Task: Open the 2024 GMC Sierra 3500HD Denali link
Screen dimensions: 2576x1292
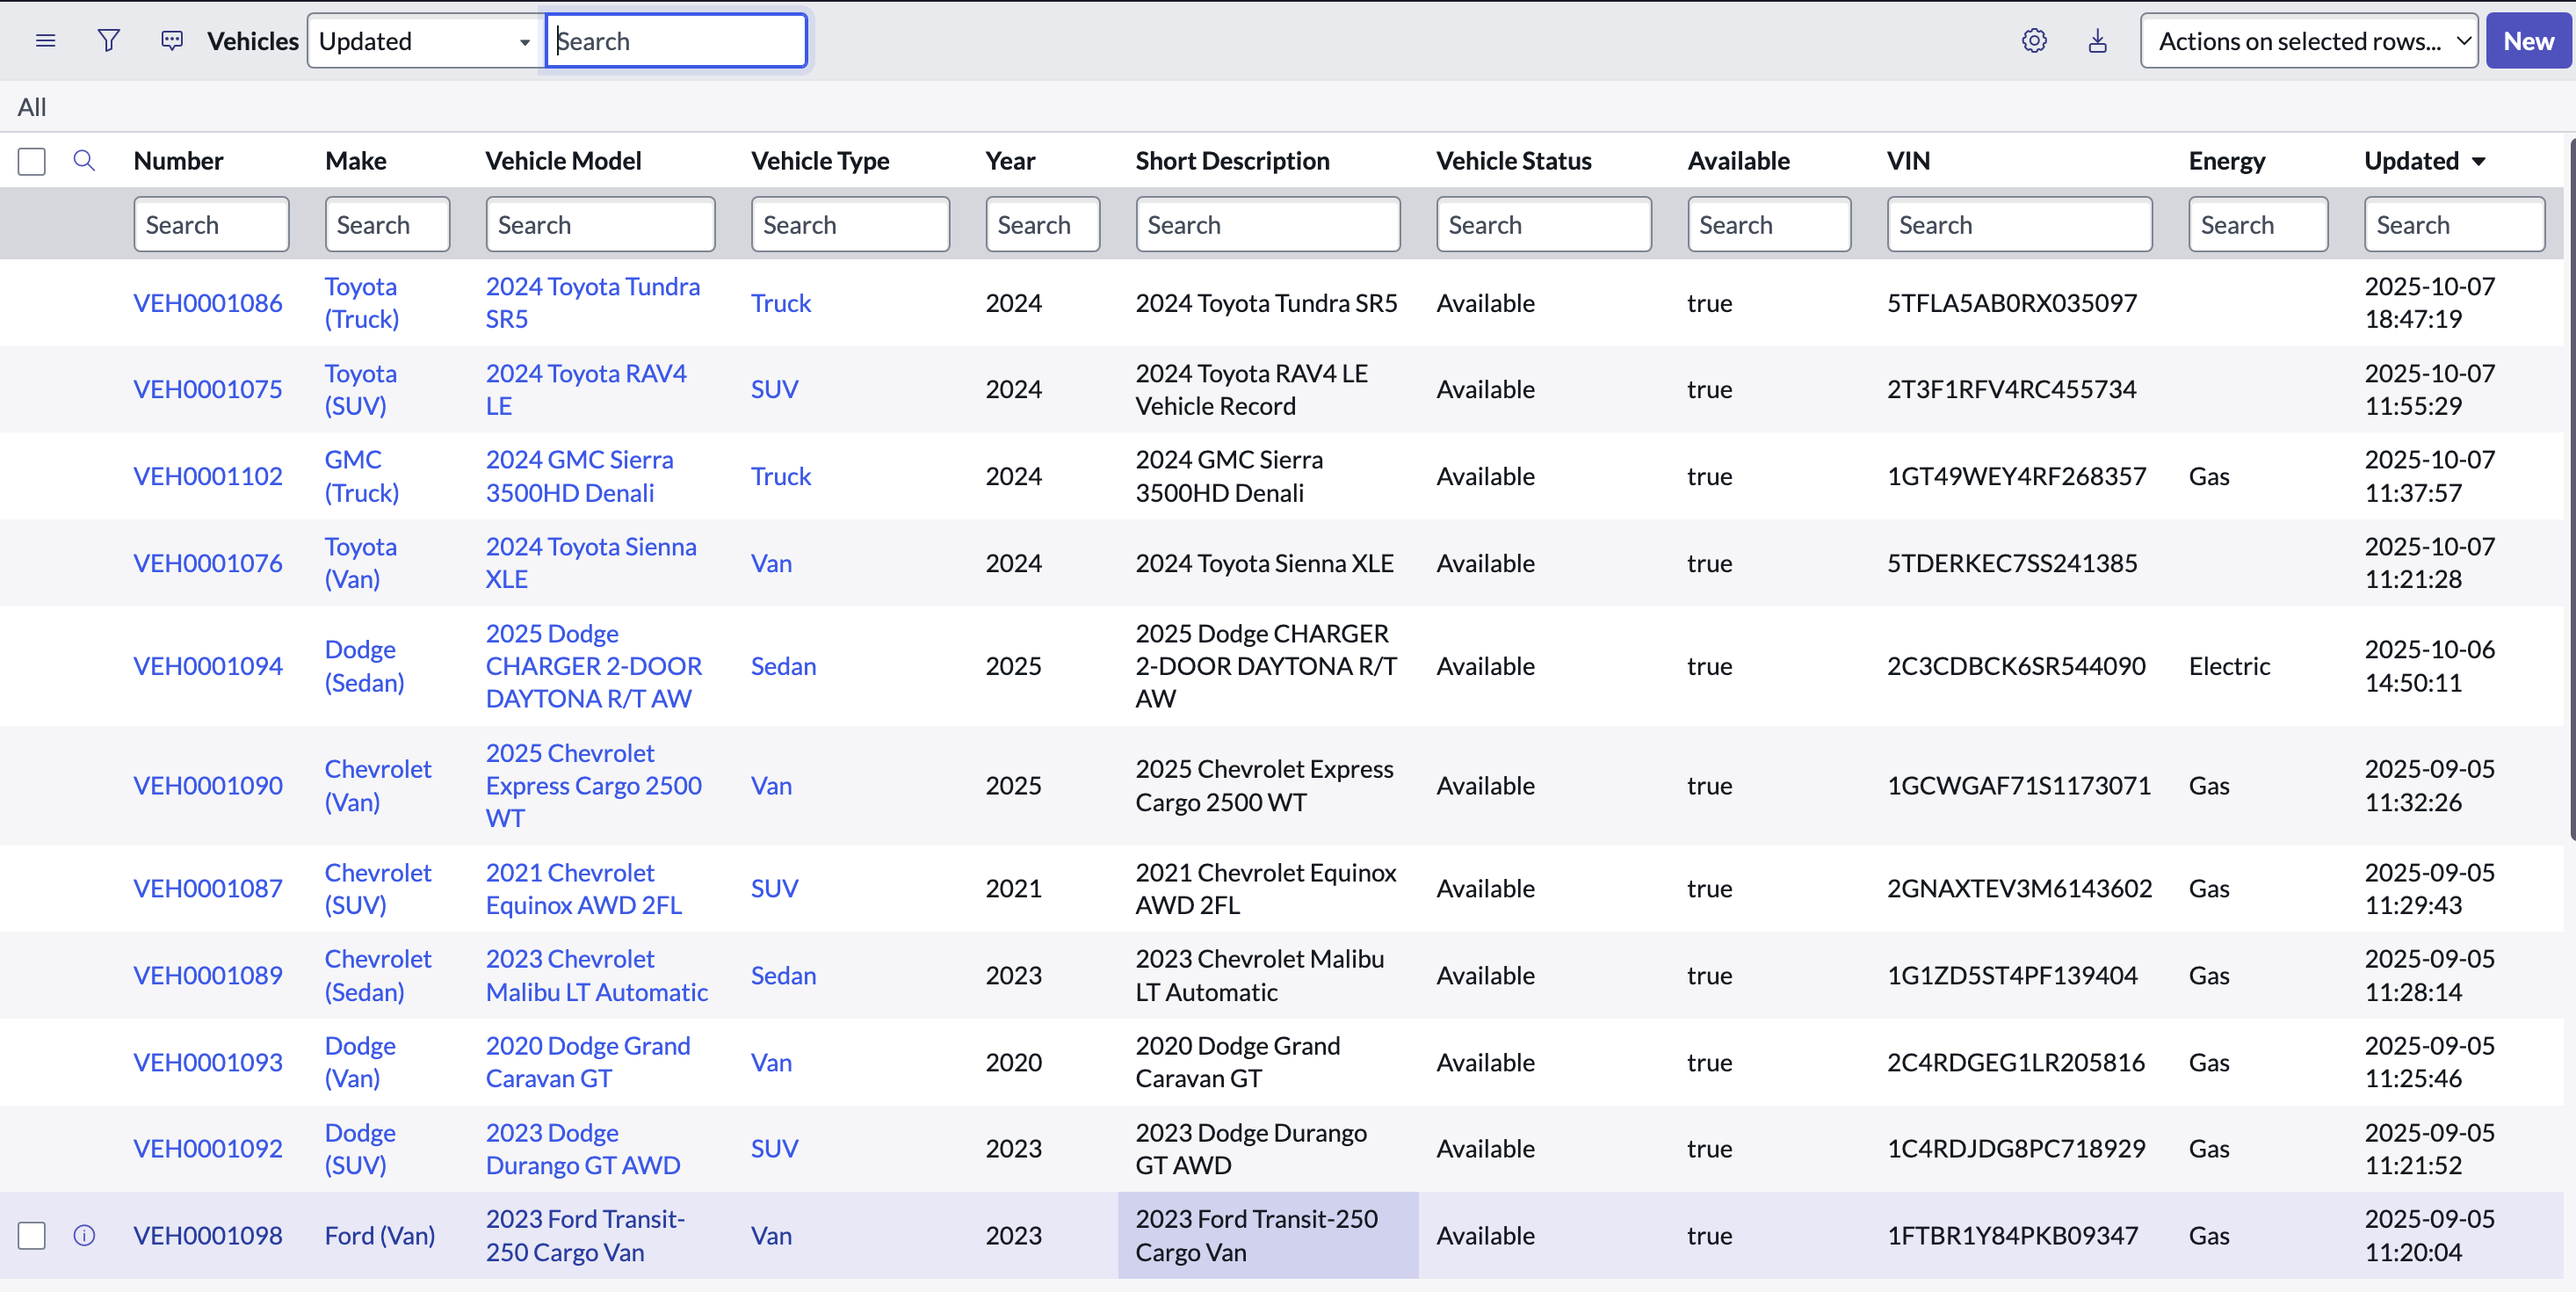Action: click(x=579, y=476)
